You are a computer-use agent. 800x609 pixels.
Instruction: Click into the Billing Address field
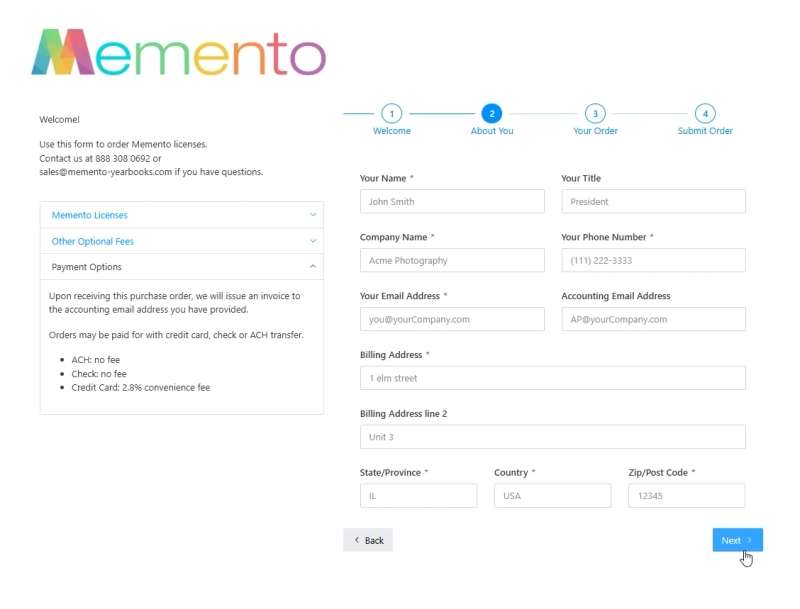pyautogui.click(x=553, y=378)
